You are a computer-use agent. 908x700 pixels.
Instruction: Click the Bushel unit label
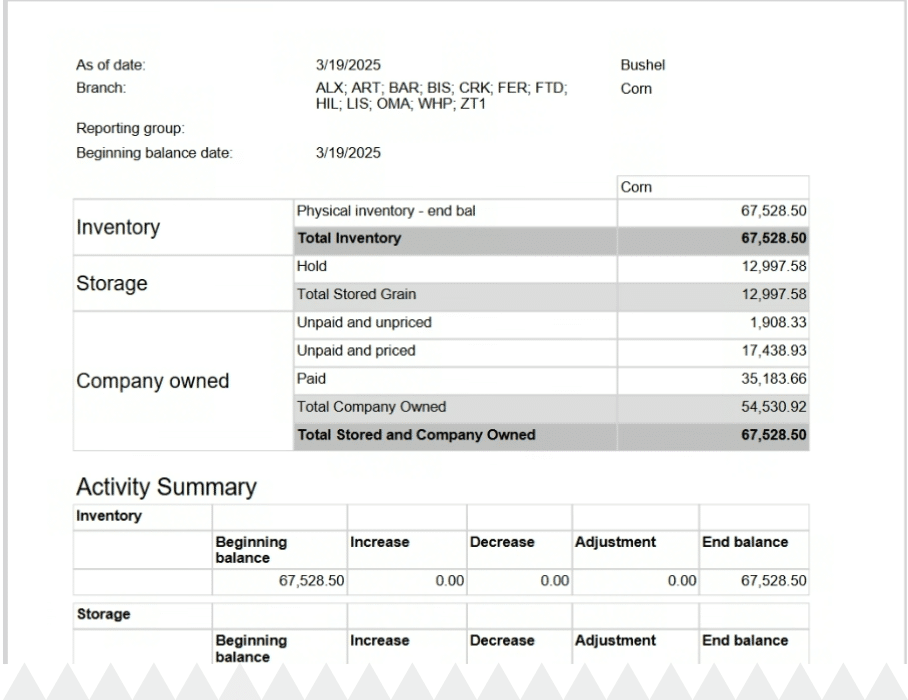pyautogui.click(x=642, y=65)
